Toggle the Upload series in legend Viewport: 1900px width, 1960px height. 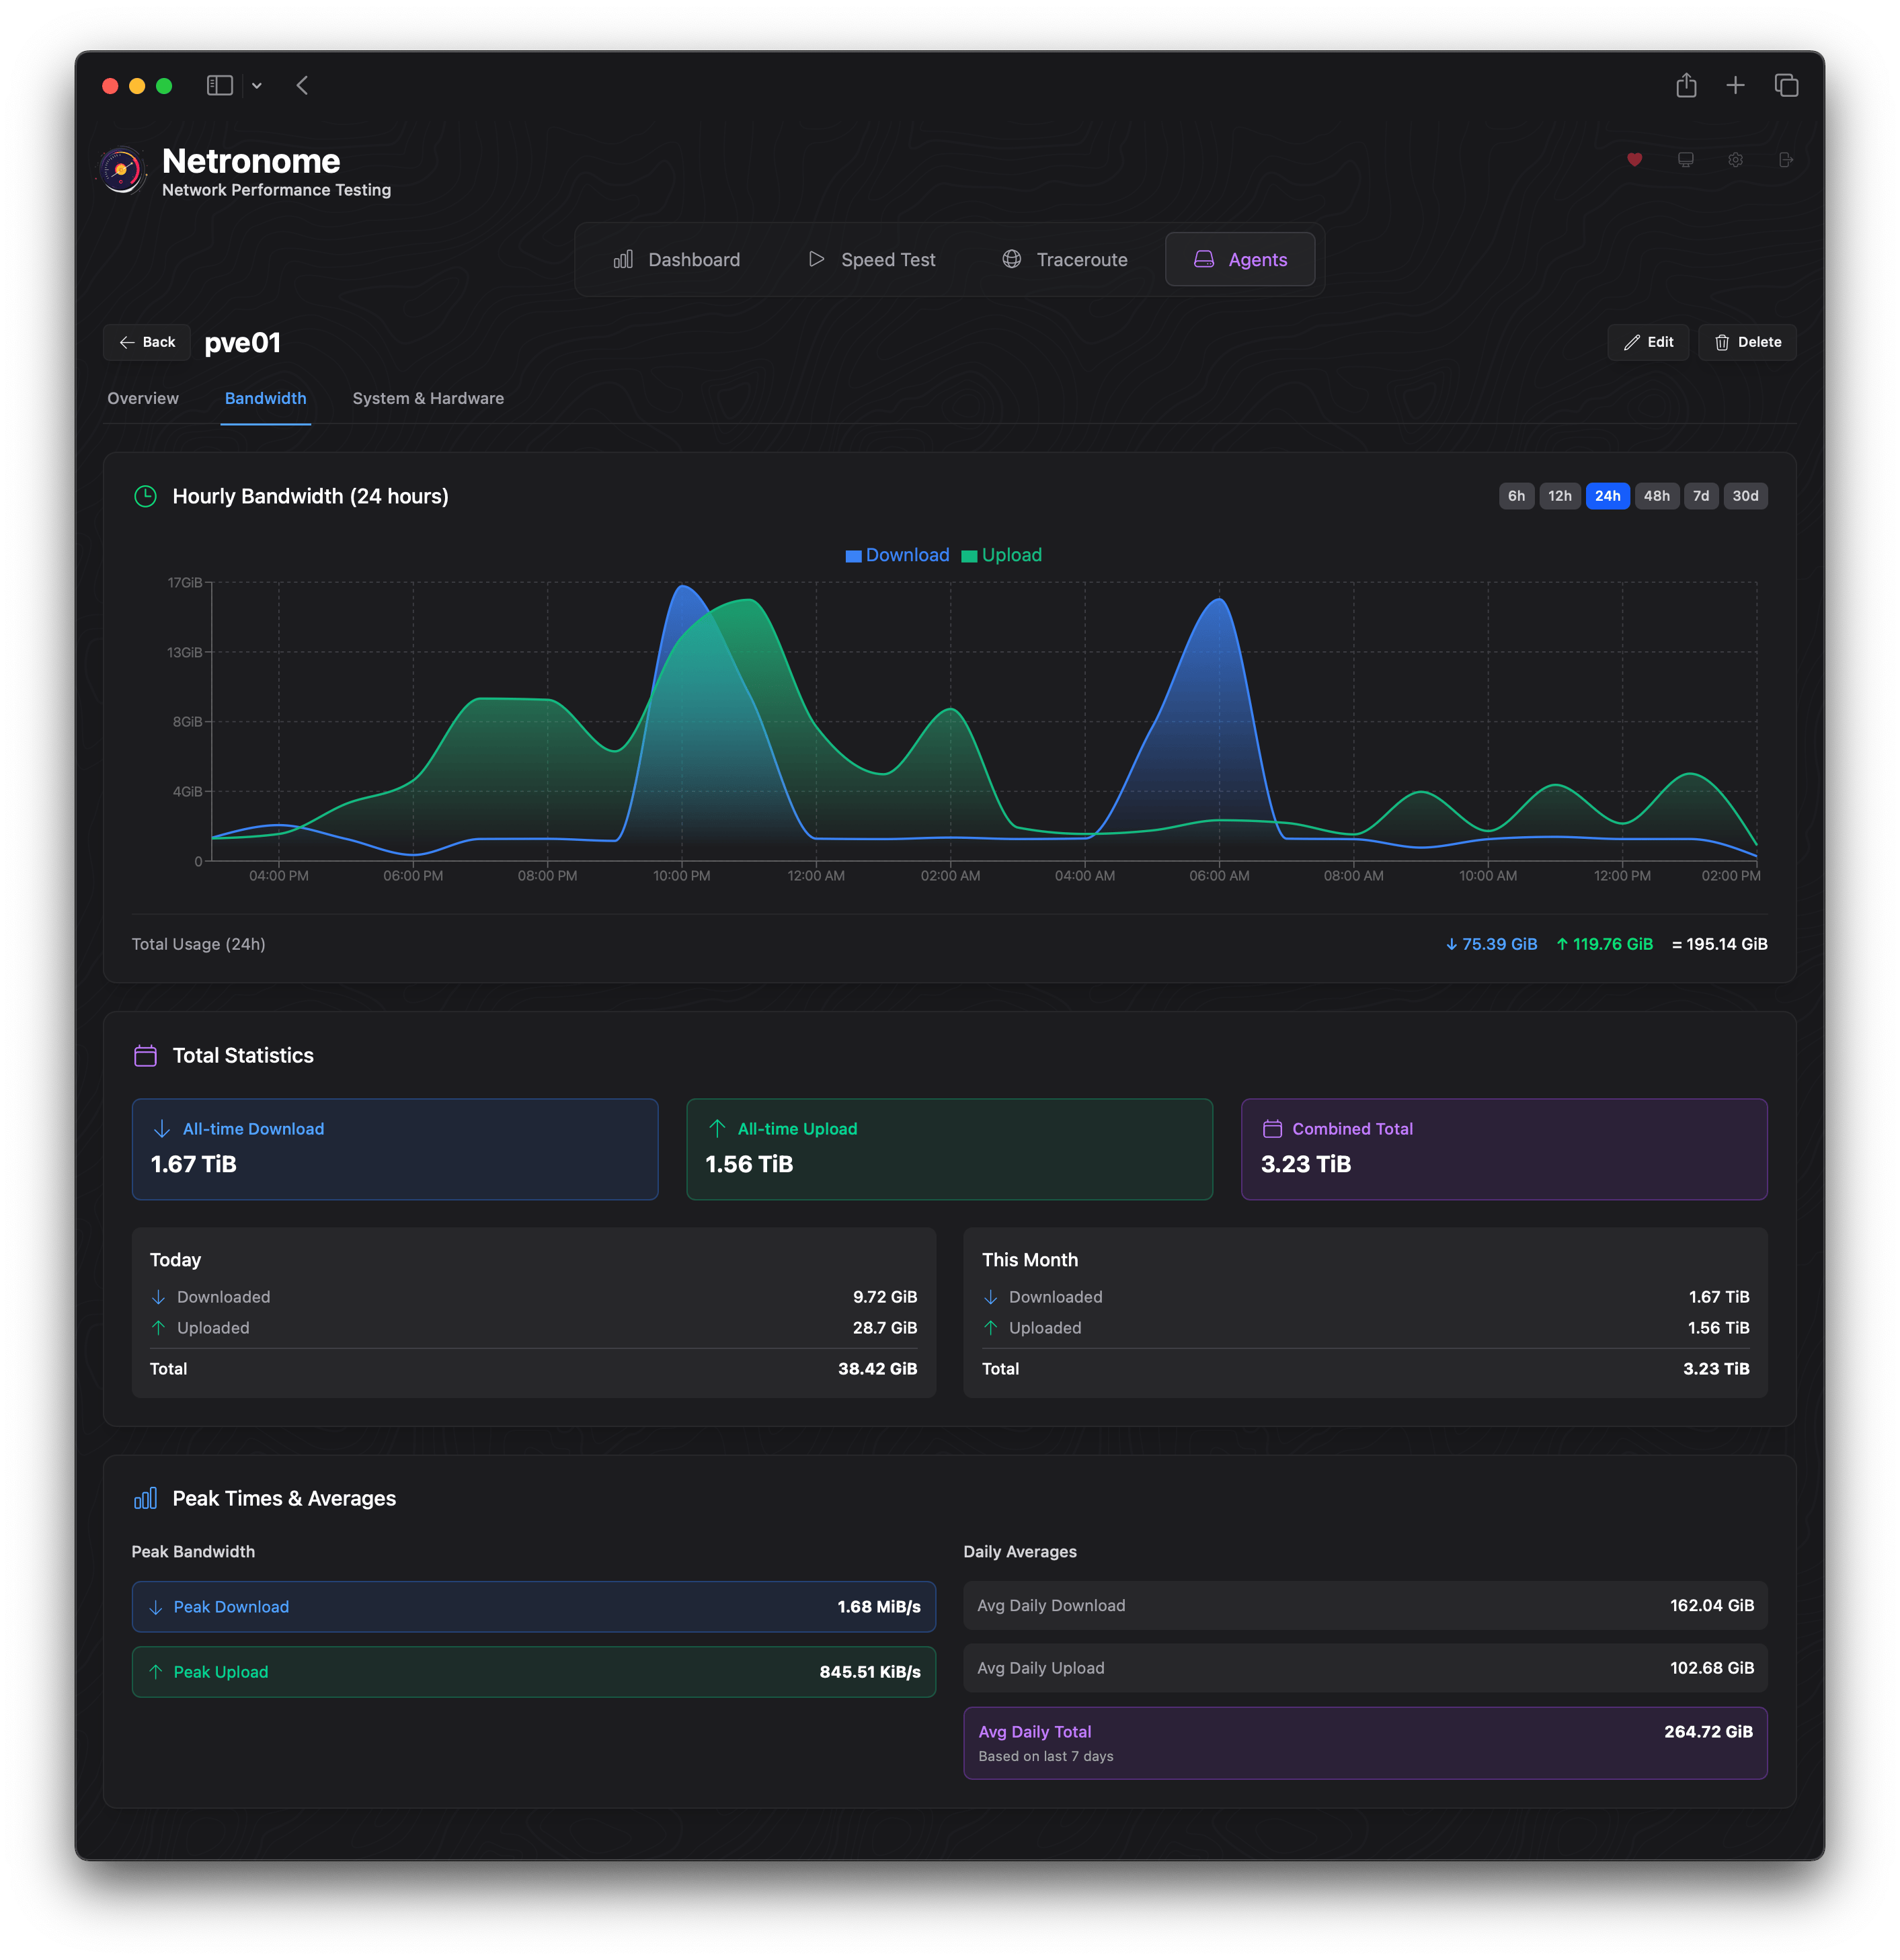pos(1001,555)
